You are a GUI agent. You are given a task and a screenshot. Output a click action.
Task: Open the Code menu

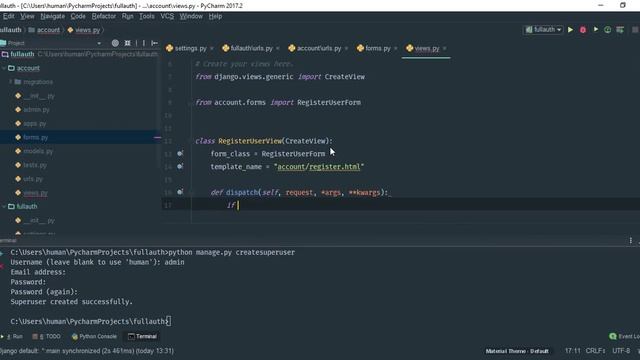coord(78,16)
